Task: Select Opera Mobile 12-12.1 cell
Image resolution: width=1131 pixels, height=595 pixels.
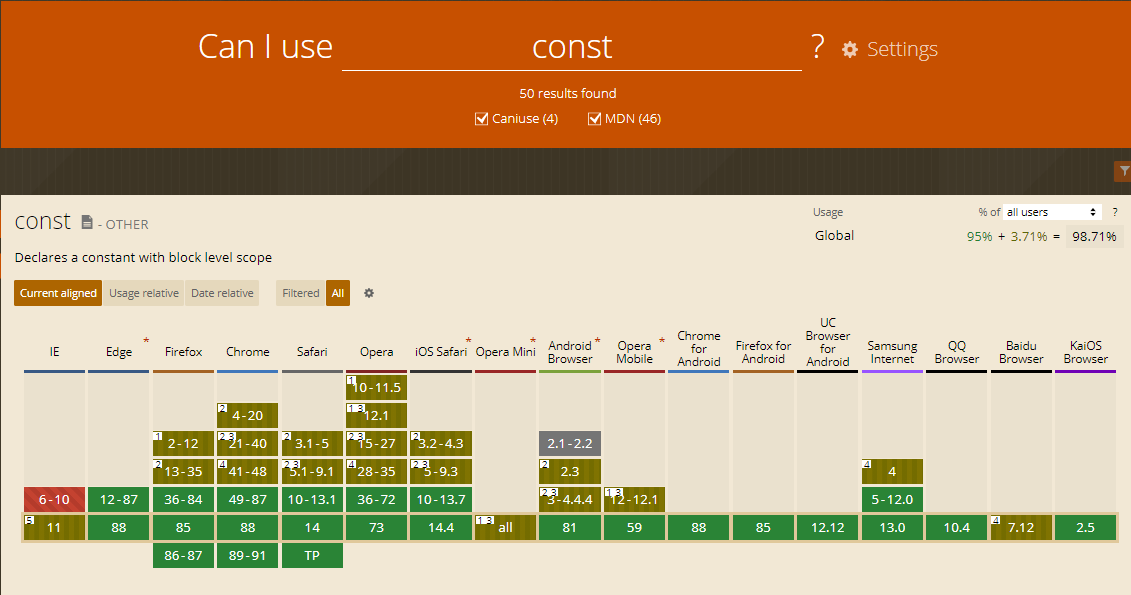Action: 635,500
